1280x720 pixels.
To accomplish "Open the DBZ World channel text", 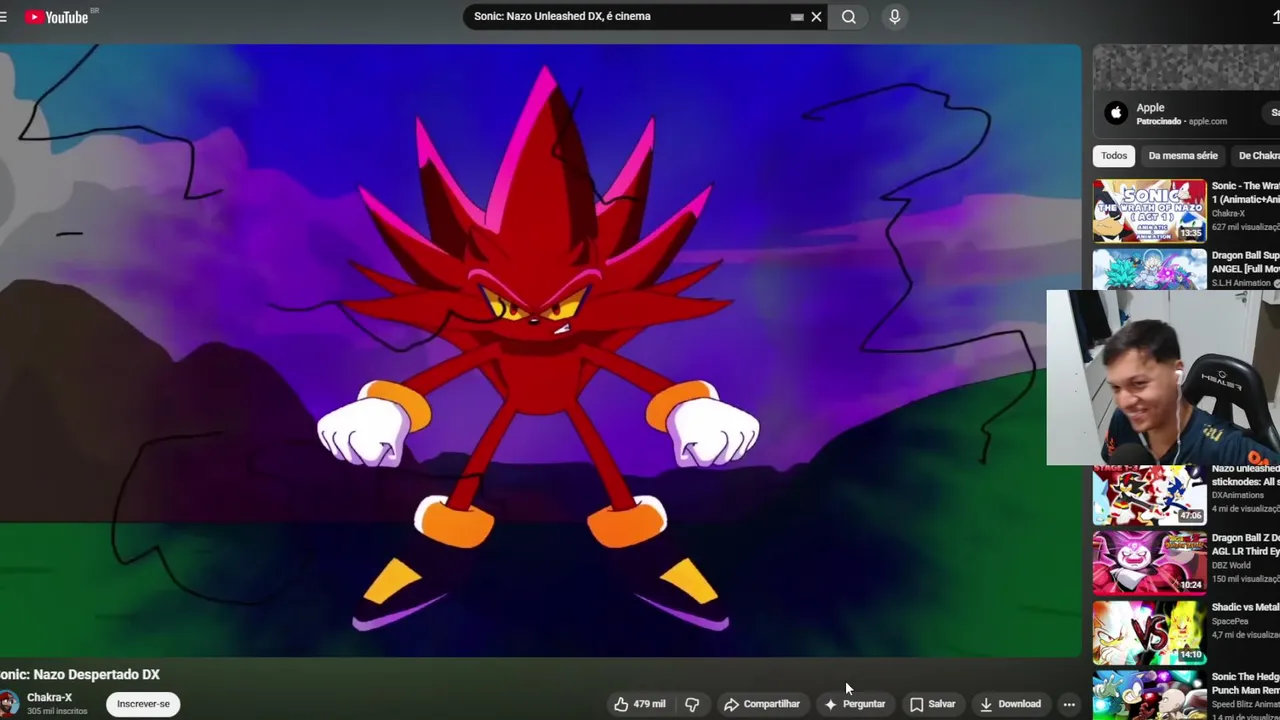I will (1231, 565).
